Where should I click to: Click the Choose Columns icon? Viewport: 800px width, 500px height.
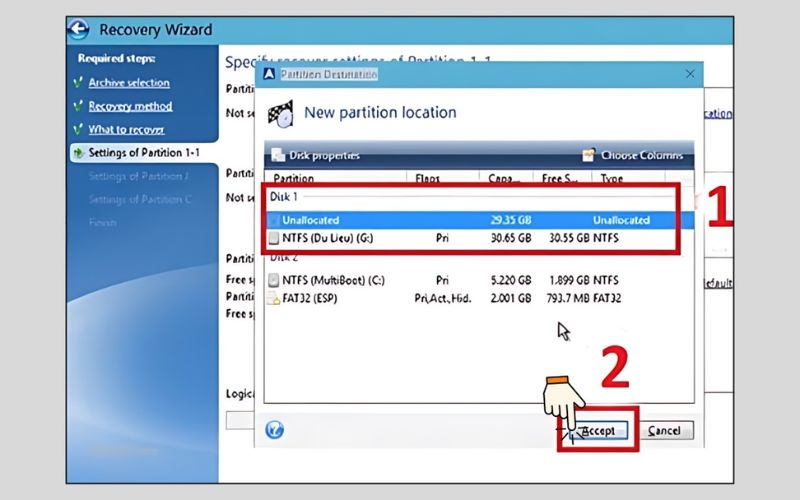click(589, 155)
